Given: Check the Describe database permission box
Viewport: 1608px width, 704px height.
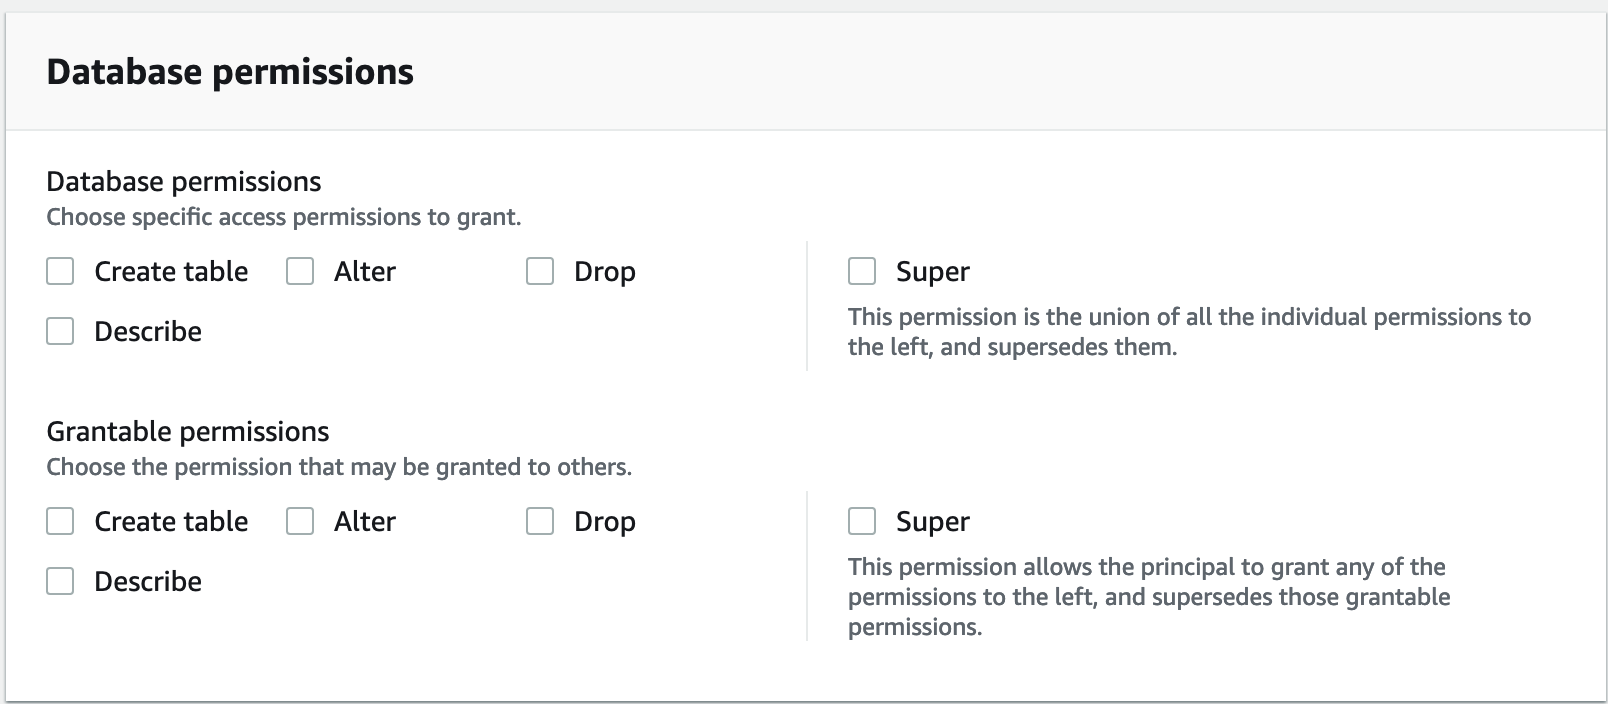Looking at the screenshot, I should click(x=59, y=330).
